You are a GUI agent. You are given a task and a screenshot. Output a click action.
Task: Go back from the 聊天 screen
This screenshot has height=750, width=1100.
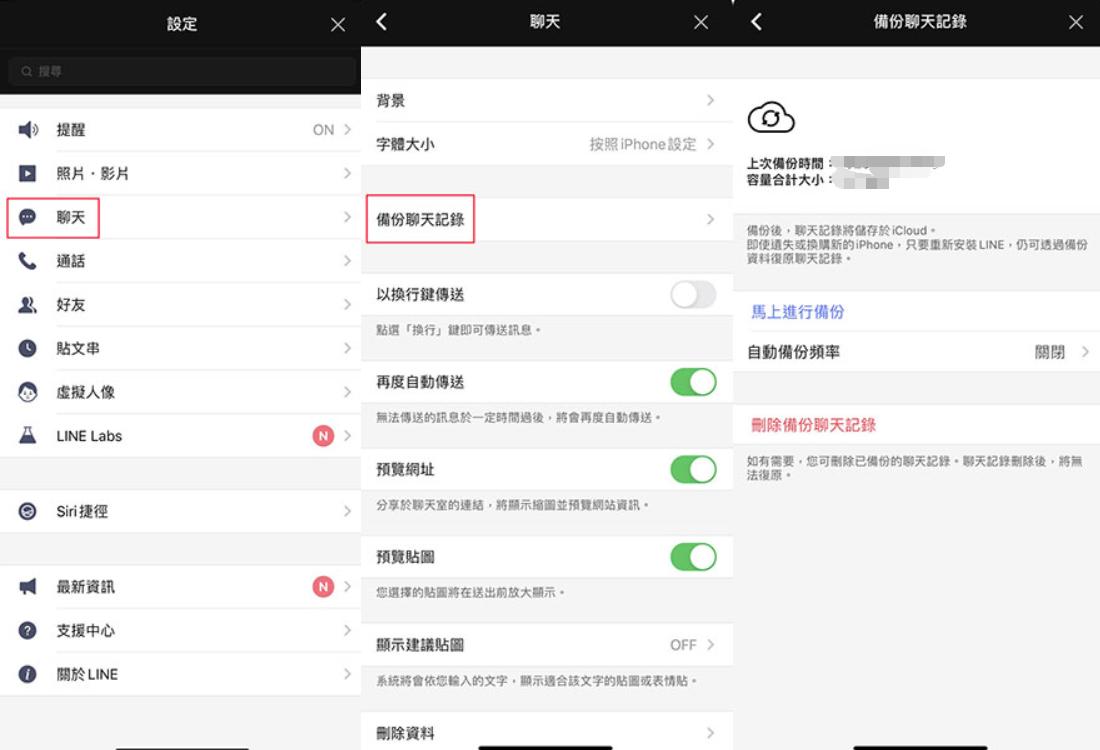[x=382, y=22]
